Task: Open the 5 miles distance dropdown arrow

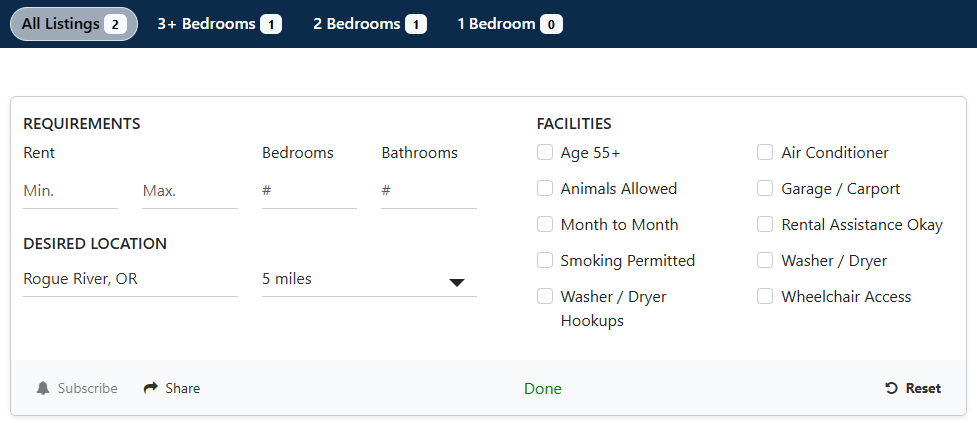Action: coord(457,282)
